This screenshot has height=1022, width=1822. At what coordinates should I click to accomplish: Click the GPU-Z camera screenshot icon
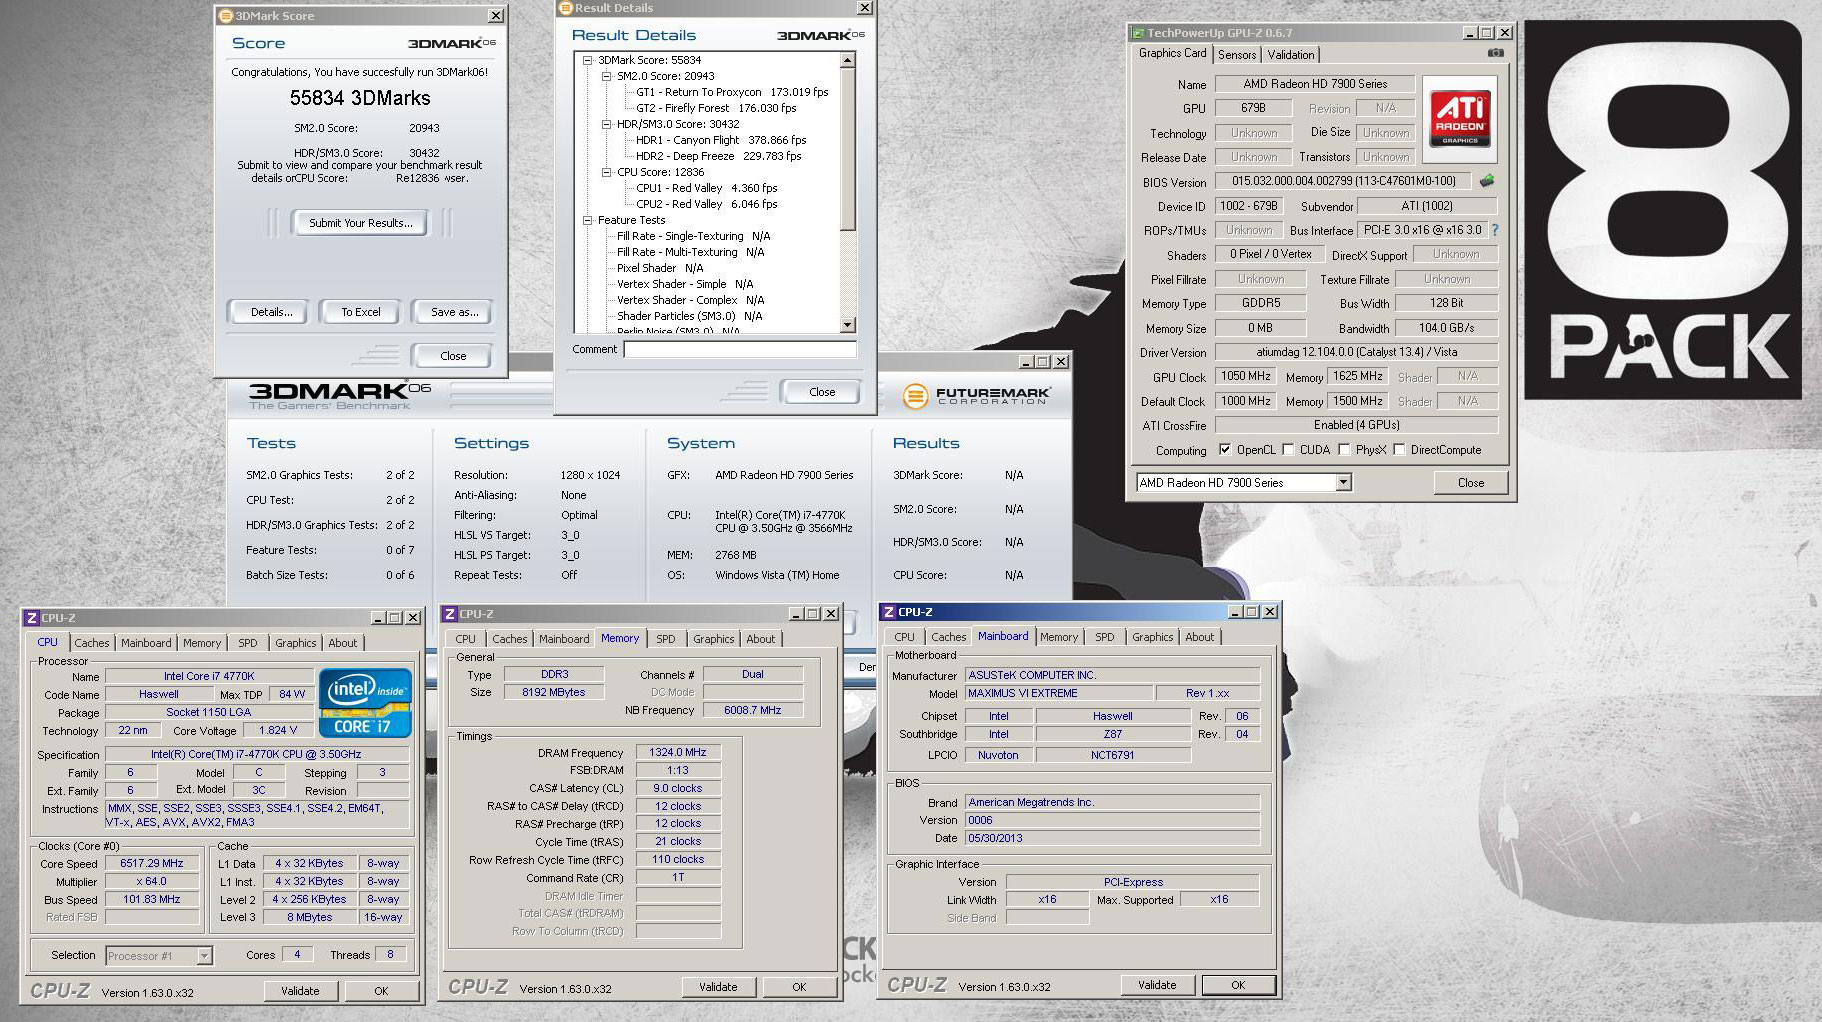[1495, 54]
